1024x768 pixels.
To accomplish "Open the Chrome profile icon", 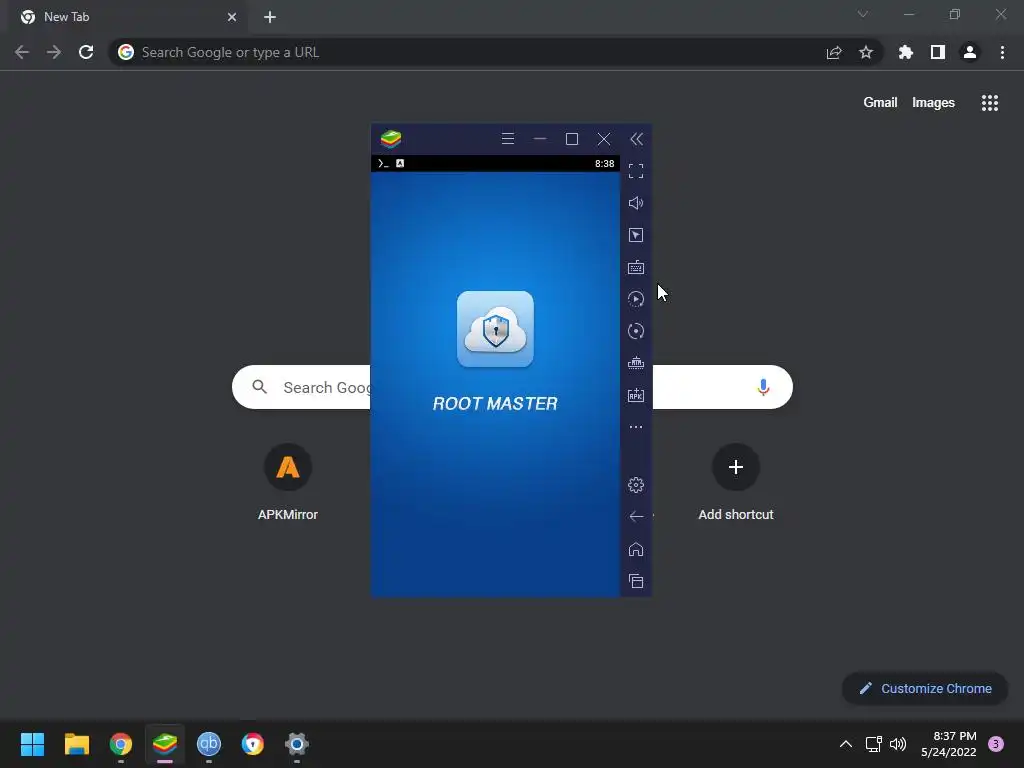I will [x=969, y=52].
